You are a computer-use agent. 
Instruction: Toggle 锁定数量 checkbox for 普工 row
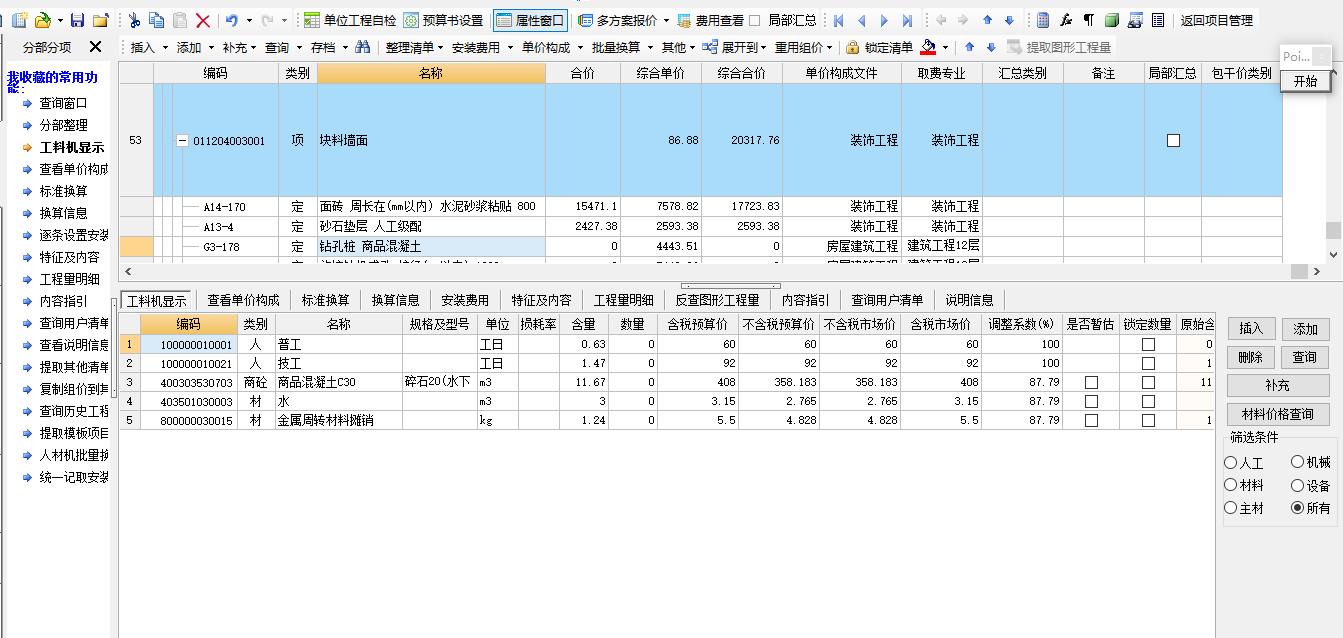point(1148,344)
